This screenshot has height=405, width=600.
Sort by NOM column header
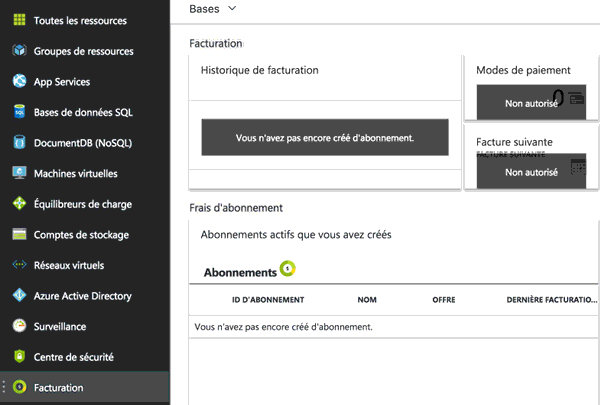(367, 300)
